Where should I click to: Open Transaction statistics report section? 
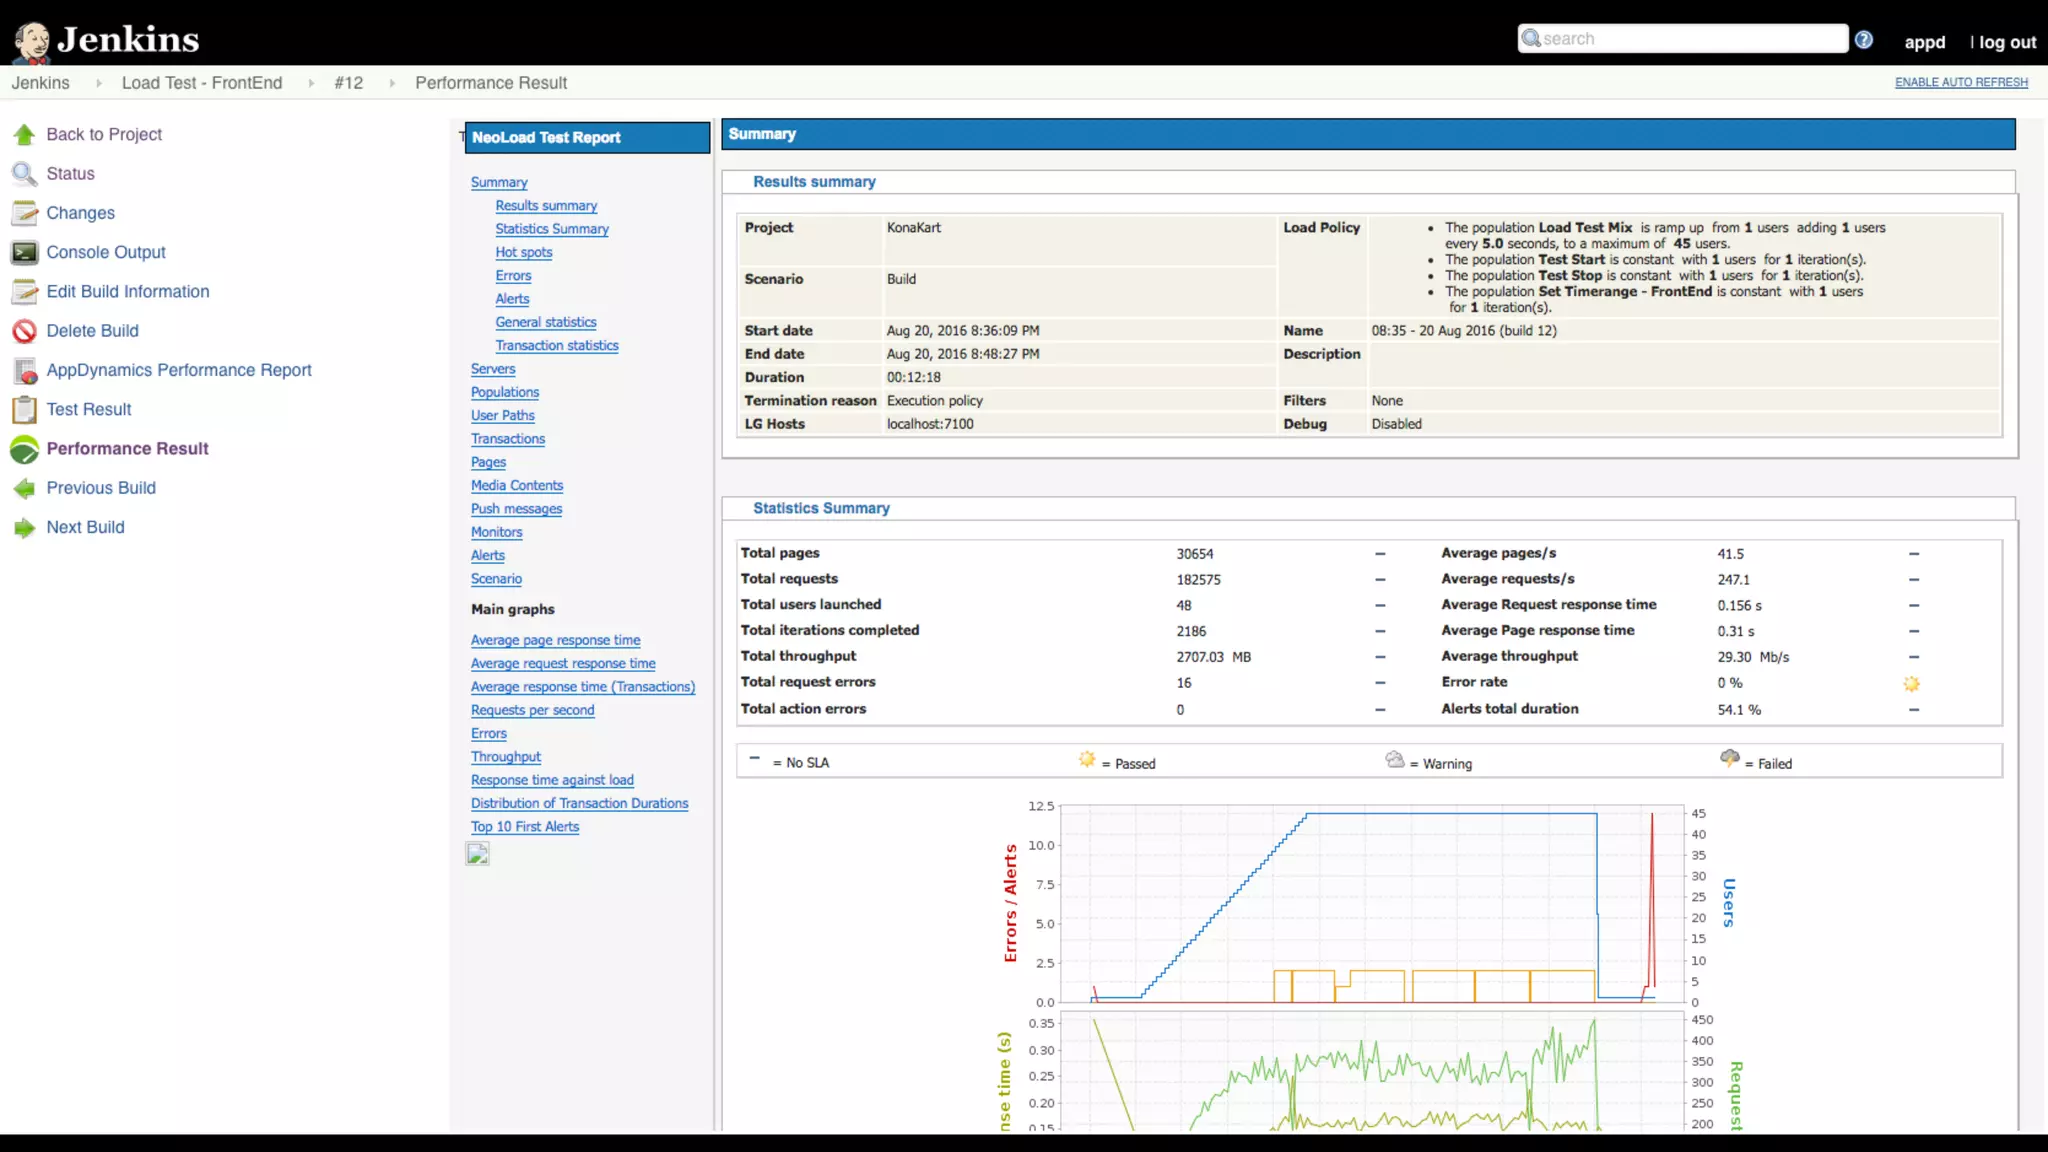pos(556,346)
